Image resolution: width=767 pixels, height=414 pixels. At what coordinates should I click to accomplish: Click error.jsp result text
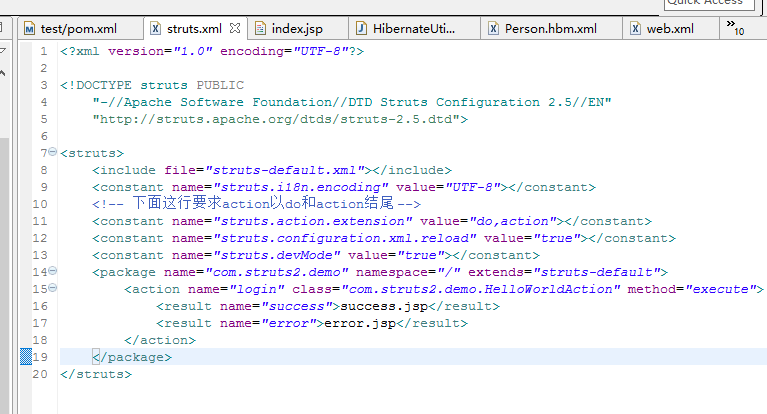360,323
